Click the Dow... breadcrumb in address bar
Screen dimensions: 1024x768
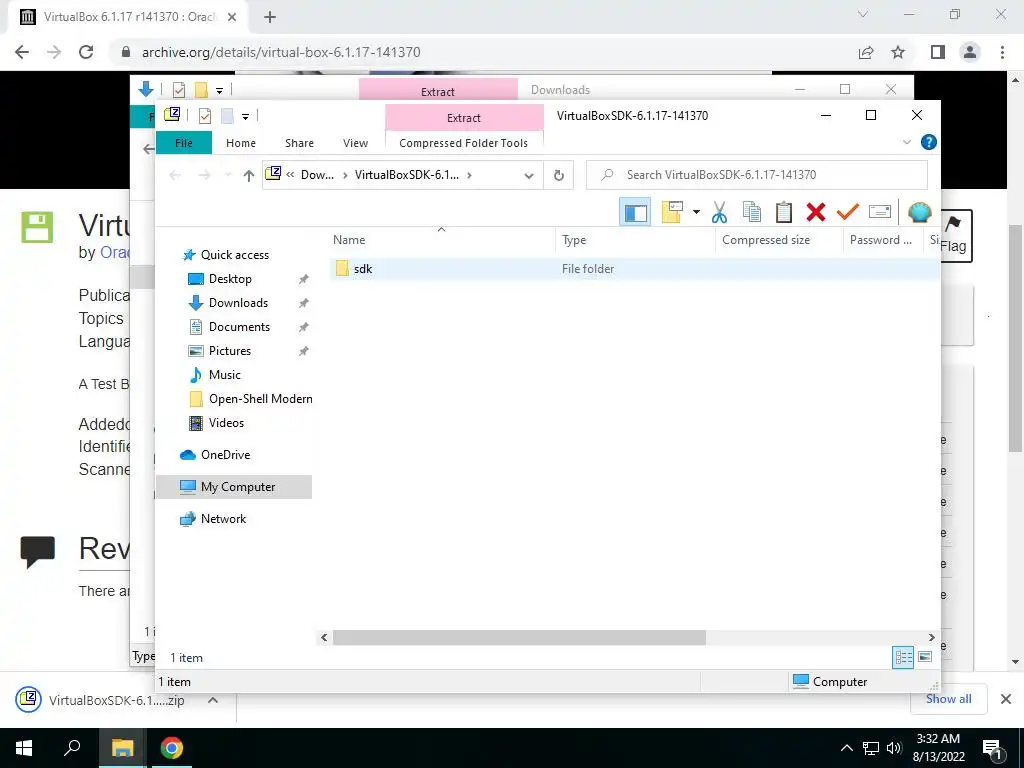(317, 175)
